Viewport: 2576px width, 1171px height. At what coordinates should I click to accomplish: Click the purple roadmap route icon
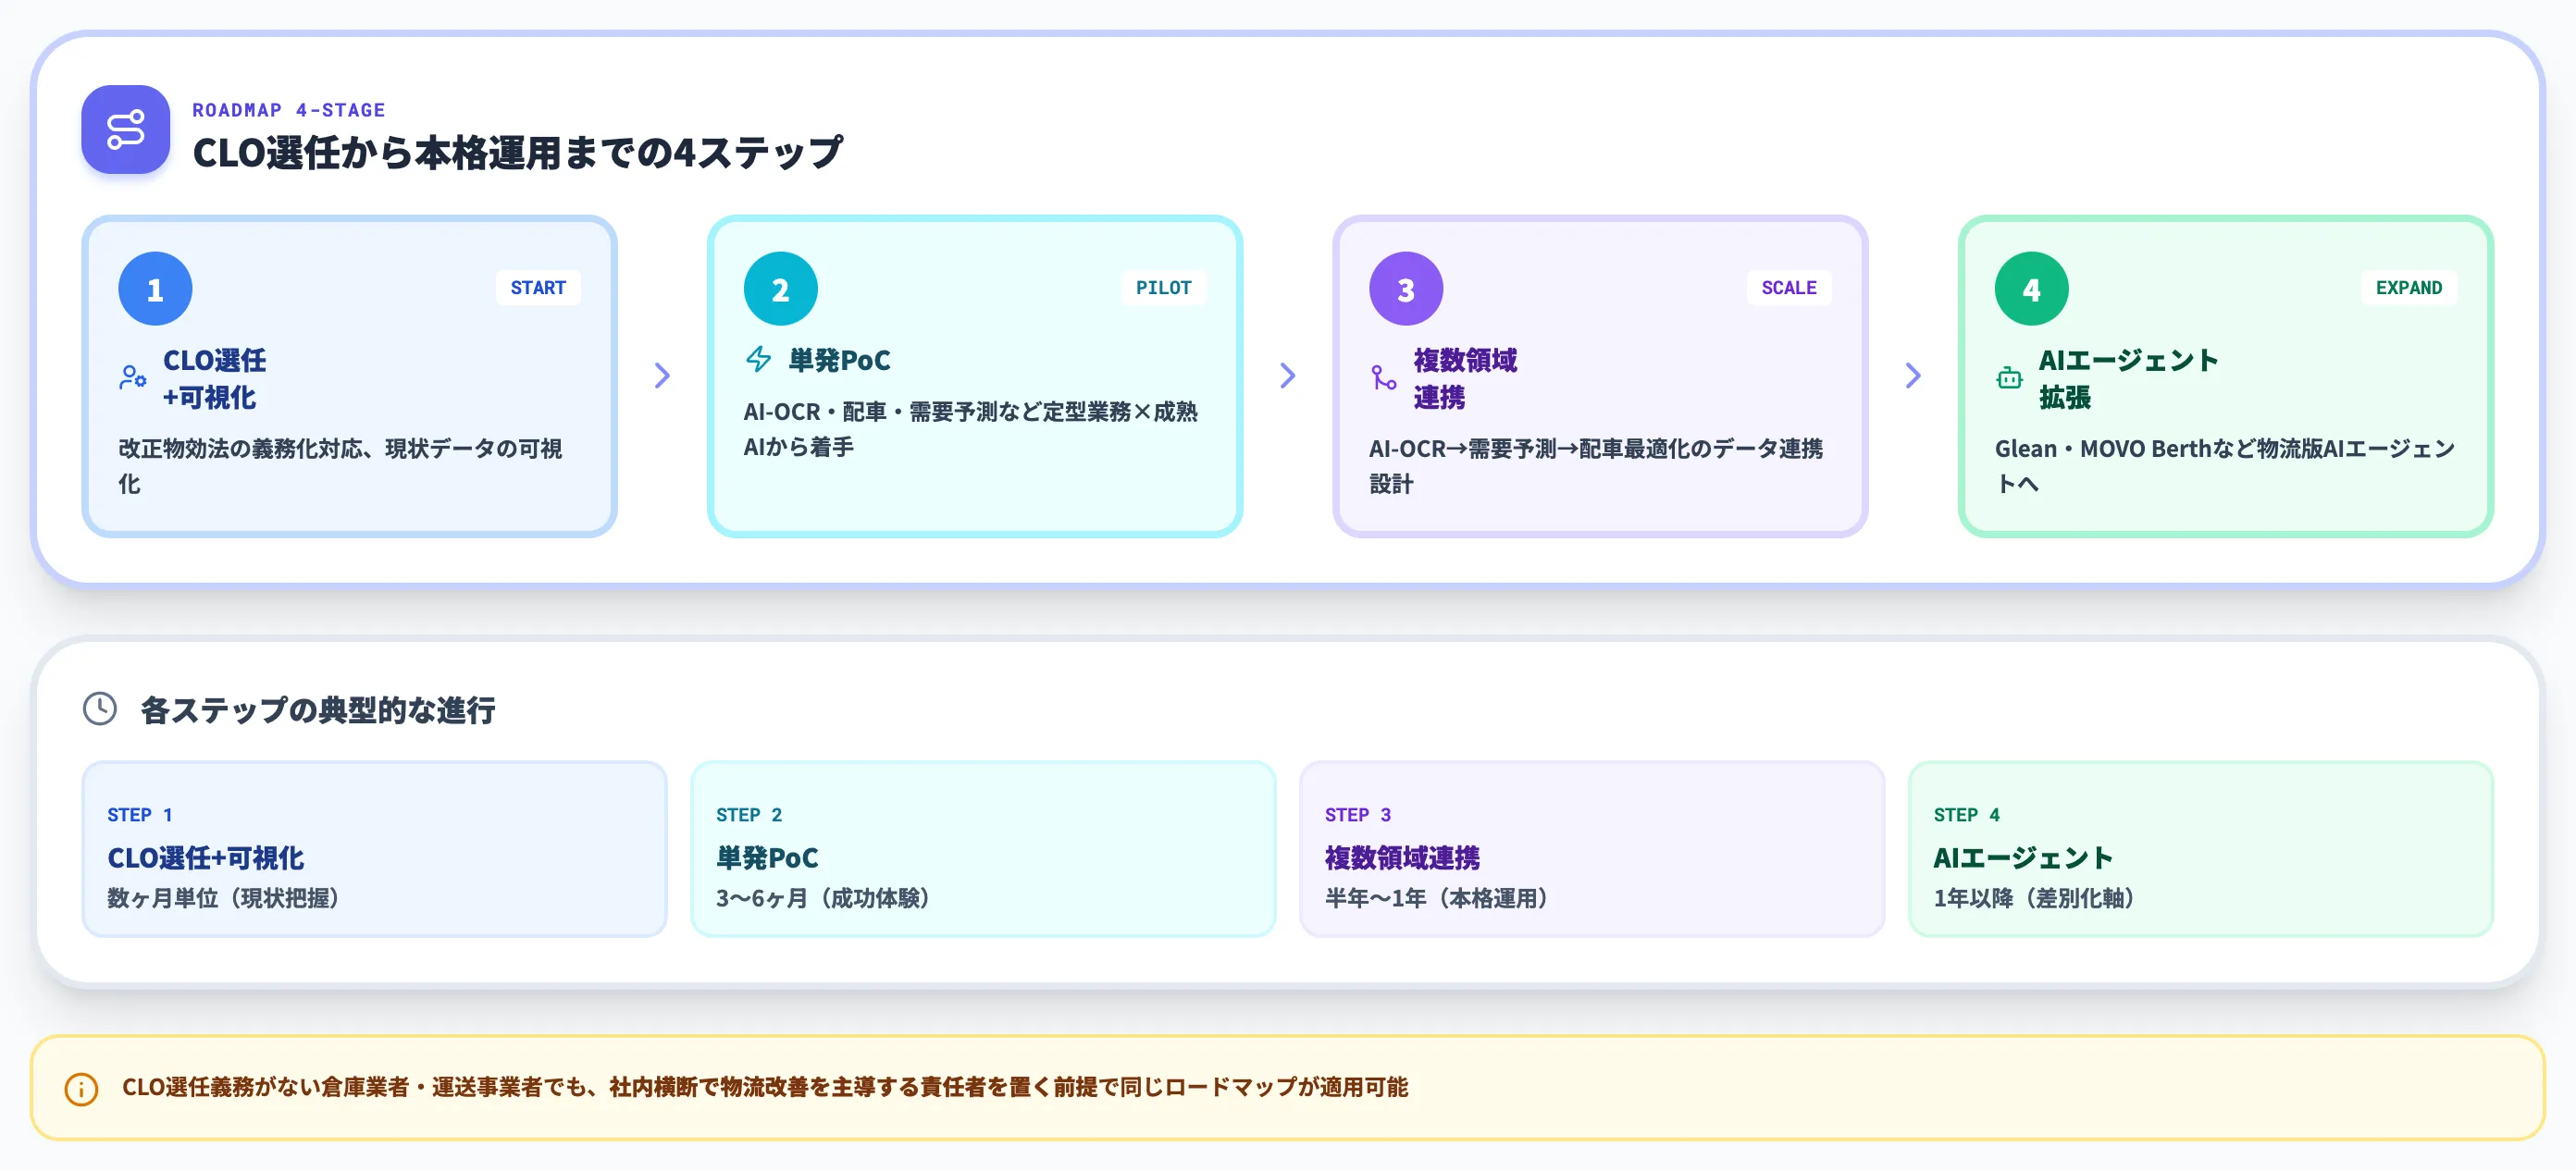coord(125,130)
